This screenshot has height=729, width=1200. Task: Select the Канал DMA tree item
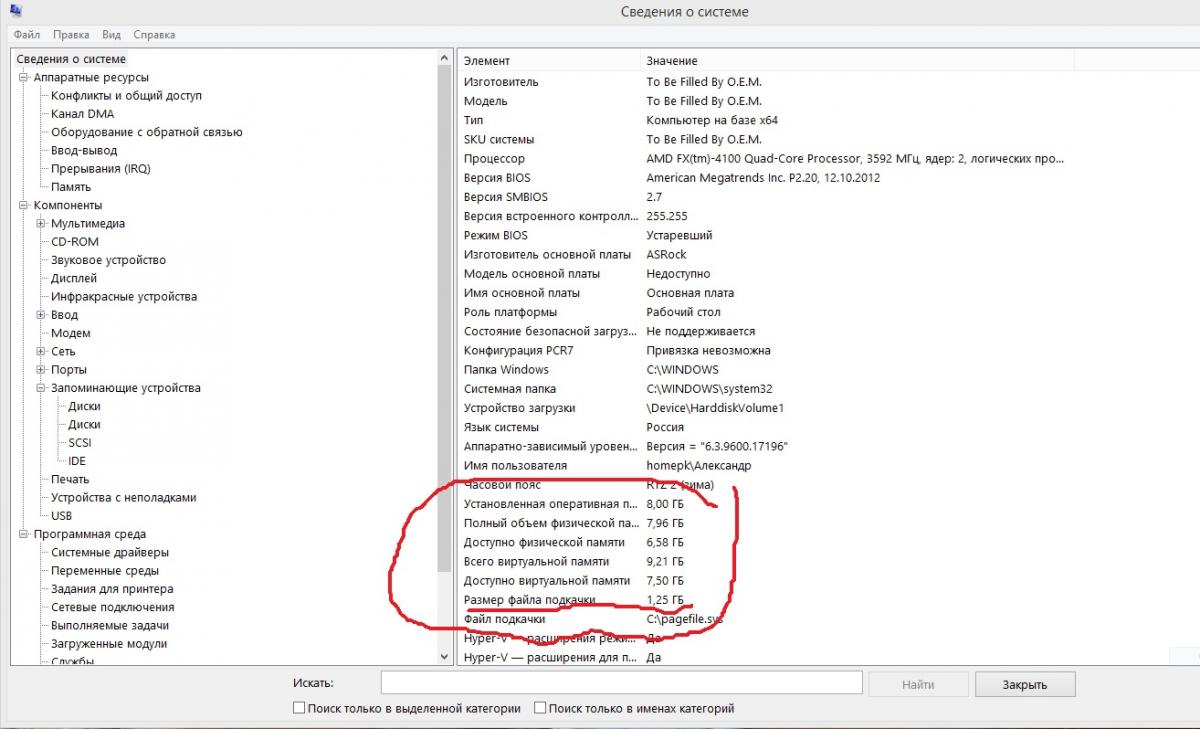tap(82, 114)
